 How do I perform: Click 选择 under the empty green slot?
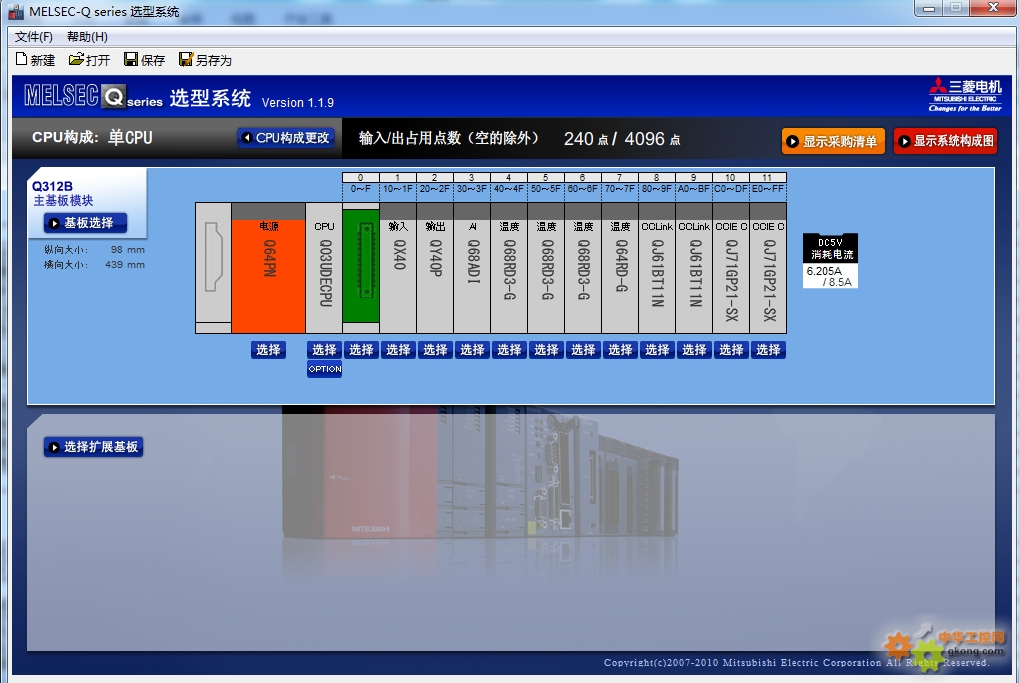[x=361, y=350]
